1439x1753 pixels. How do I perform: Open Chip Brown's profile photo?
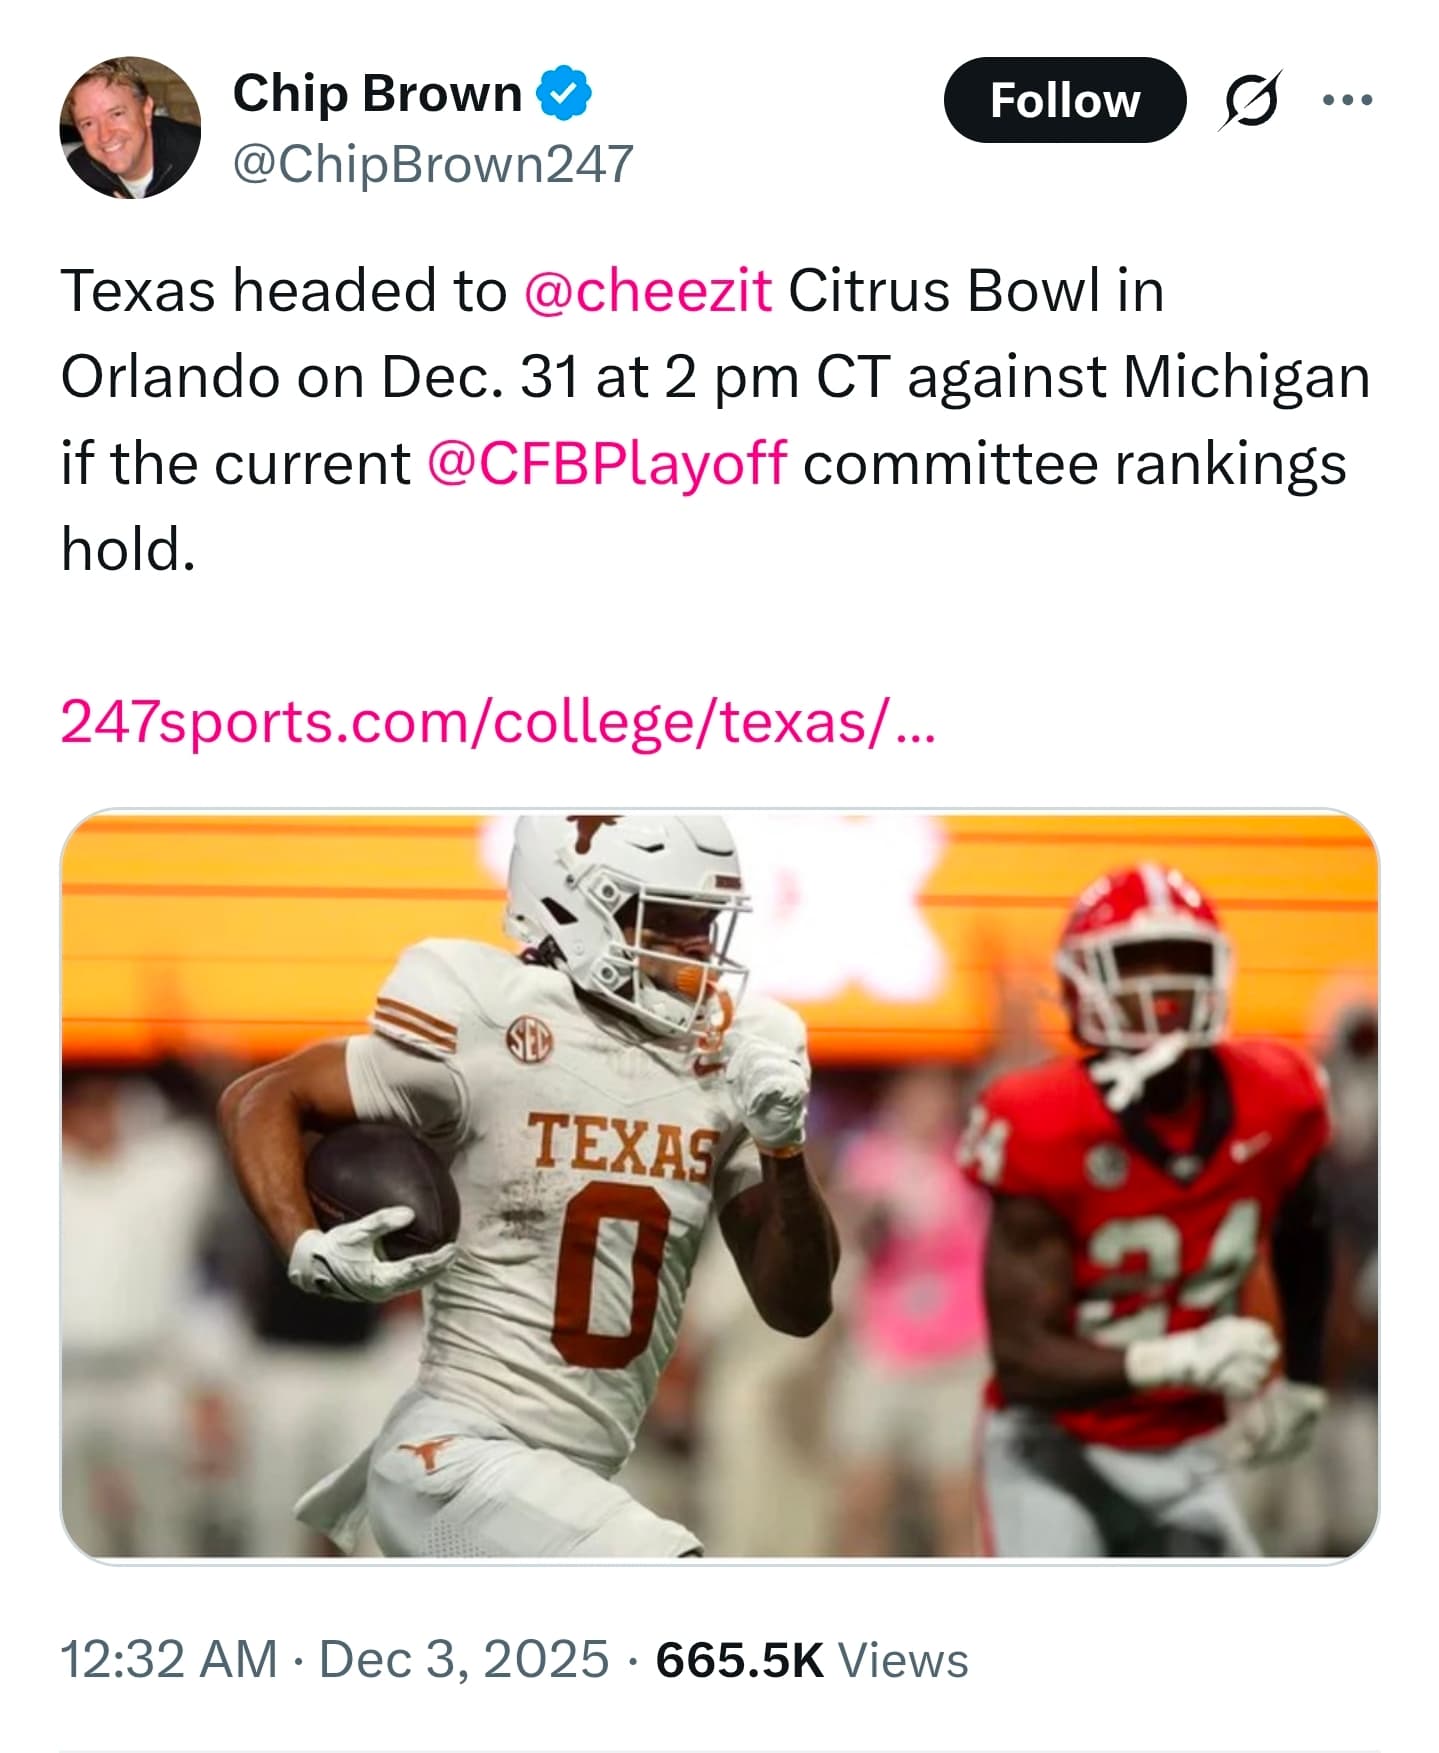pyautogui.click(x=130, y=128)
